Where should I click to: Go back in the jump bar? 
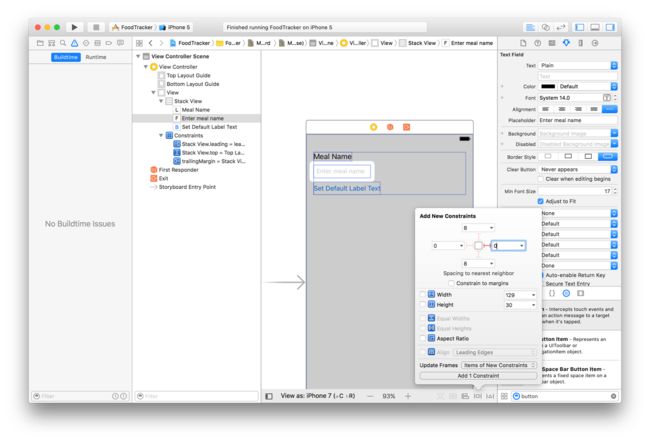pyautogui.click(x=151, y=43)
